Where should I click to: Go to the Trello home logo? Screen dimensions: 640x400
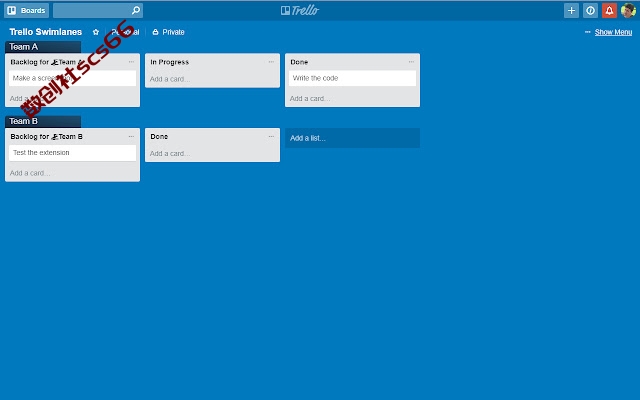[300, 11]
